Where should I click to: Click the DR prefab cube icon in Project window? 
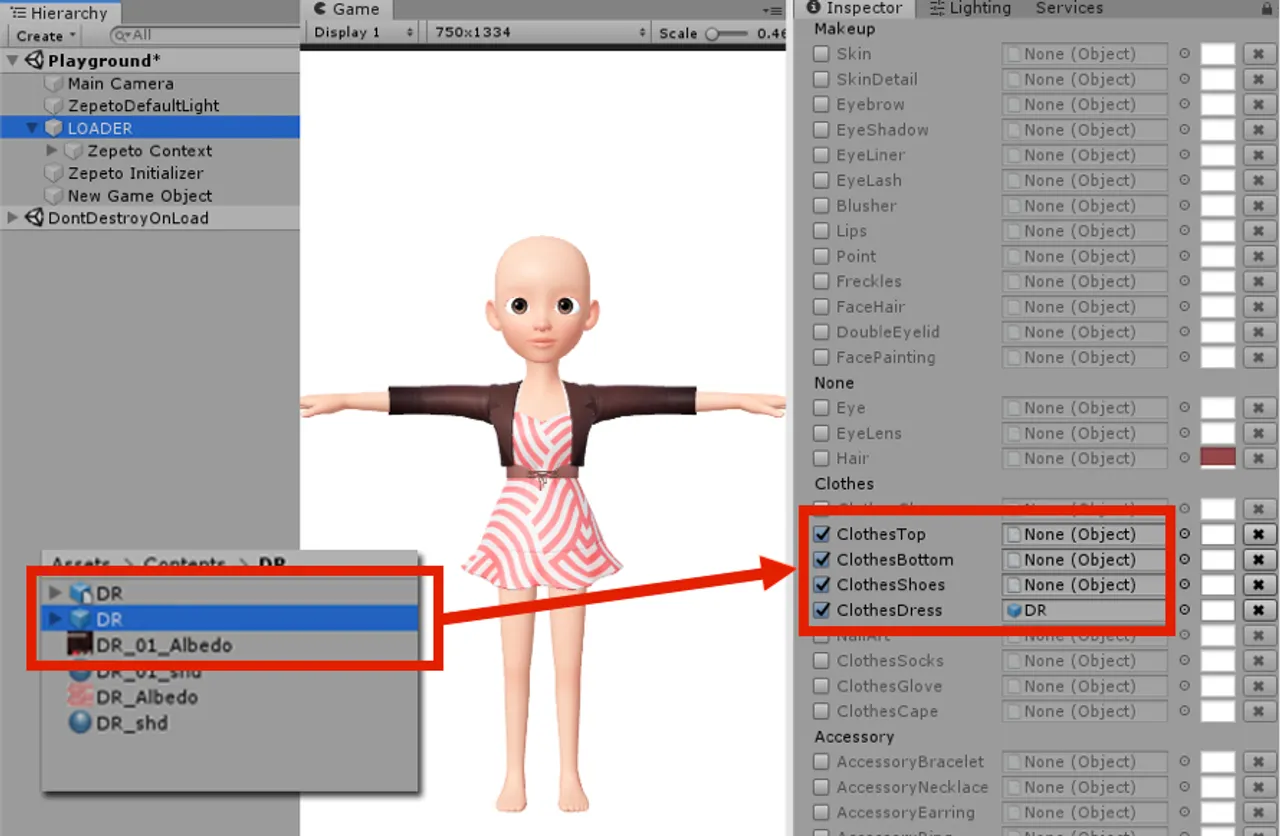click(x=80, y=593)
